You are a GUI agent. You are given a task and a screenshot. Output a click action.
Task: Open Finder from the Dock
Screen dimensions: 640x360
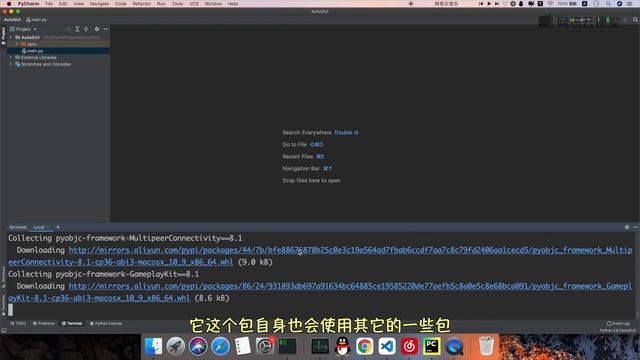pyautogui.click(x=153, y=346)
